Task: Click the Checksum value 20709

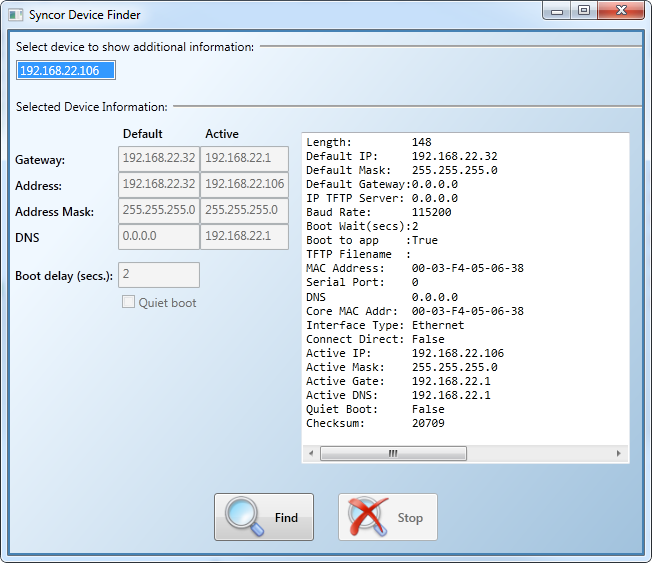Action: point(428,423)
